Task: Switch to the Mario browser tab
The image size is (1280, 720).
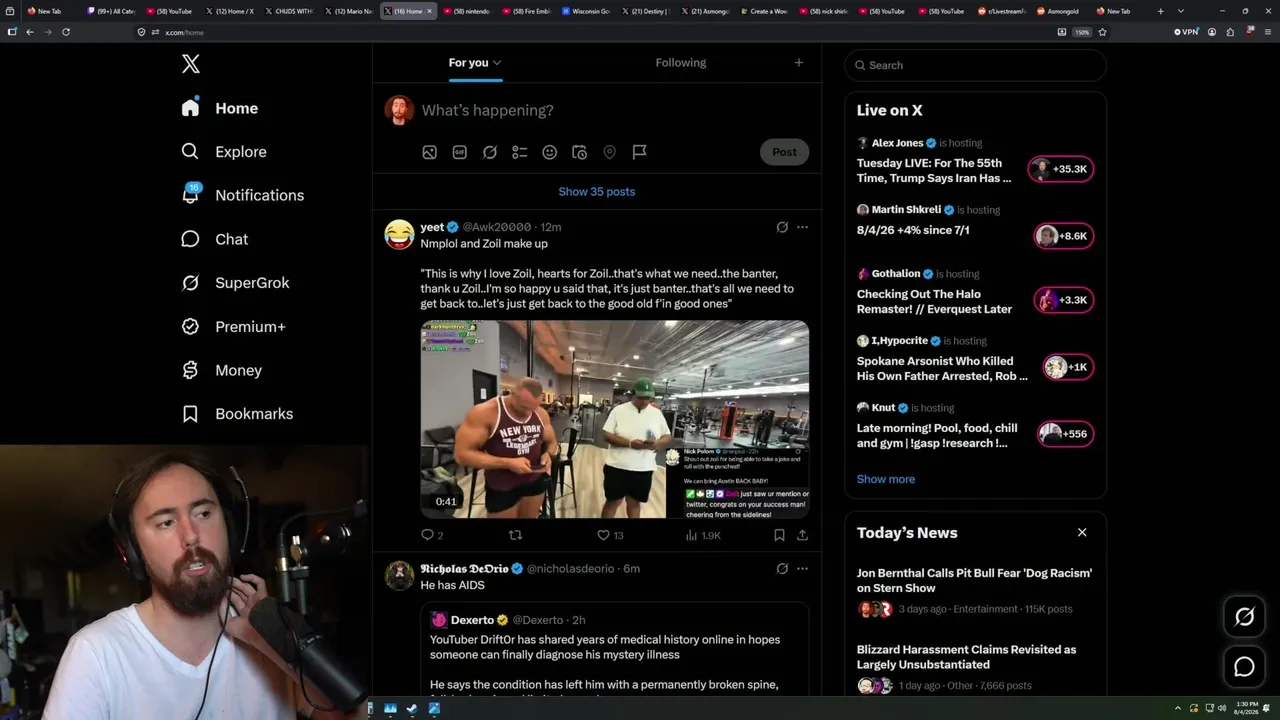Action: (x=350, y=11)
